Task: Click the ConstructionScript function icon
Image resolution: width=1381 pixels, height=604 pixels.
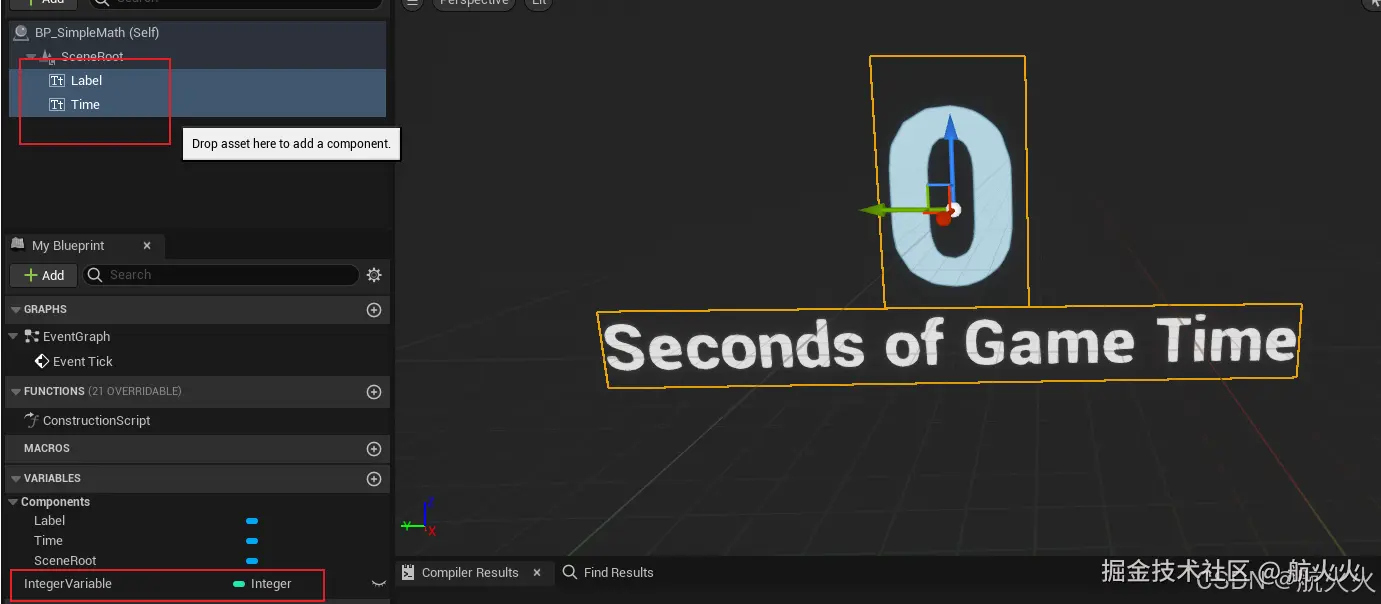Action: 31,420
